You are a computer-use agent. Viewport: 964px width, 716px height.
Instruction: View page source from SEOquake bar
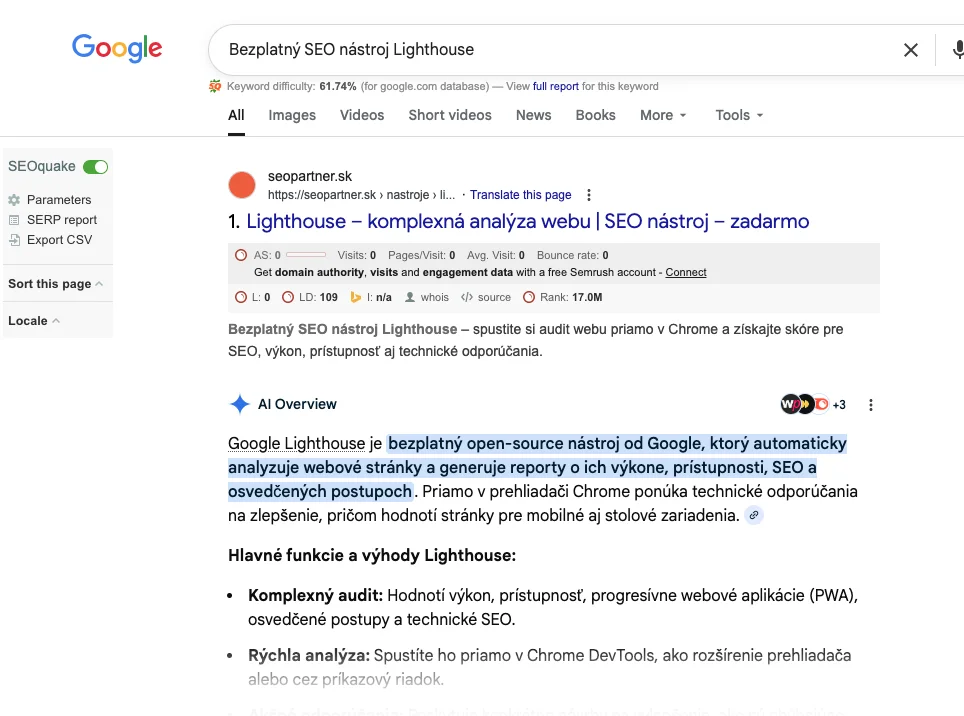click(x=494, y=297)
